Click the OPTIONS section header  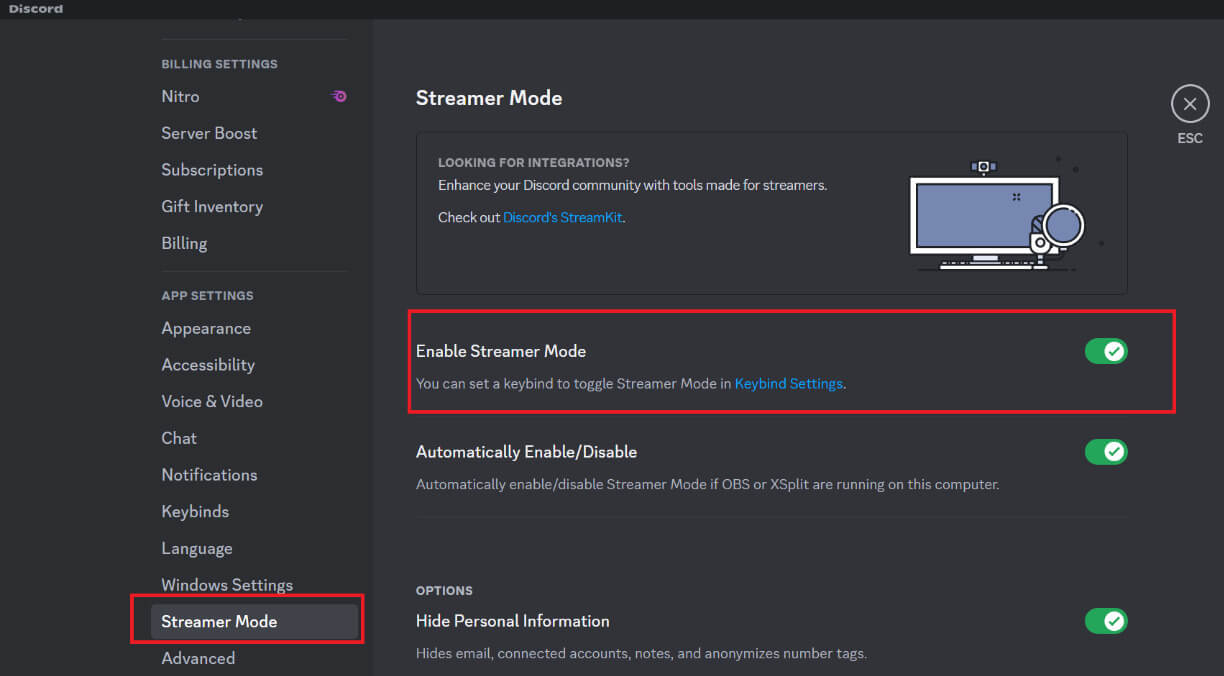click(444, 590)
